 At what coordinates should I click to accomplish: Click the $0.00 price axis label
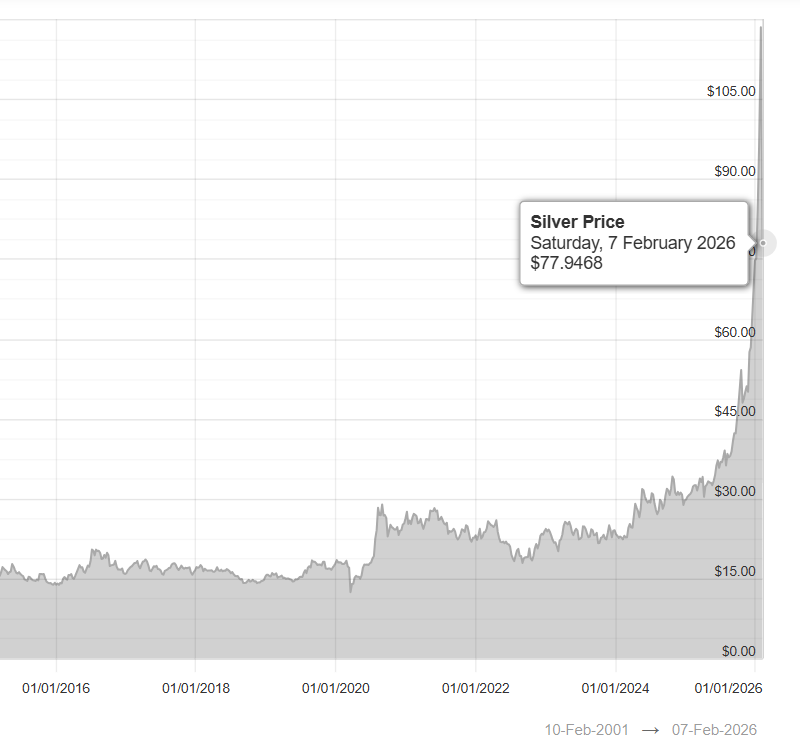pyautogui.click(x=739, y=651)
